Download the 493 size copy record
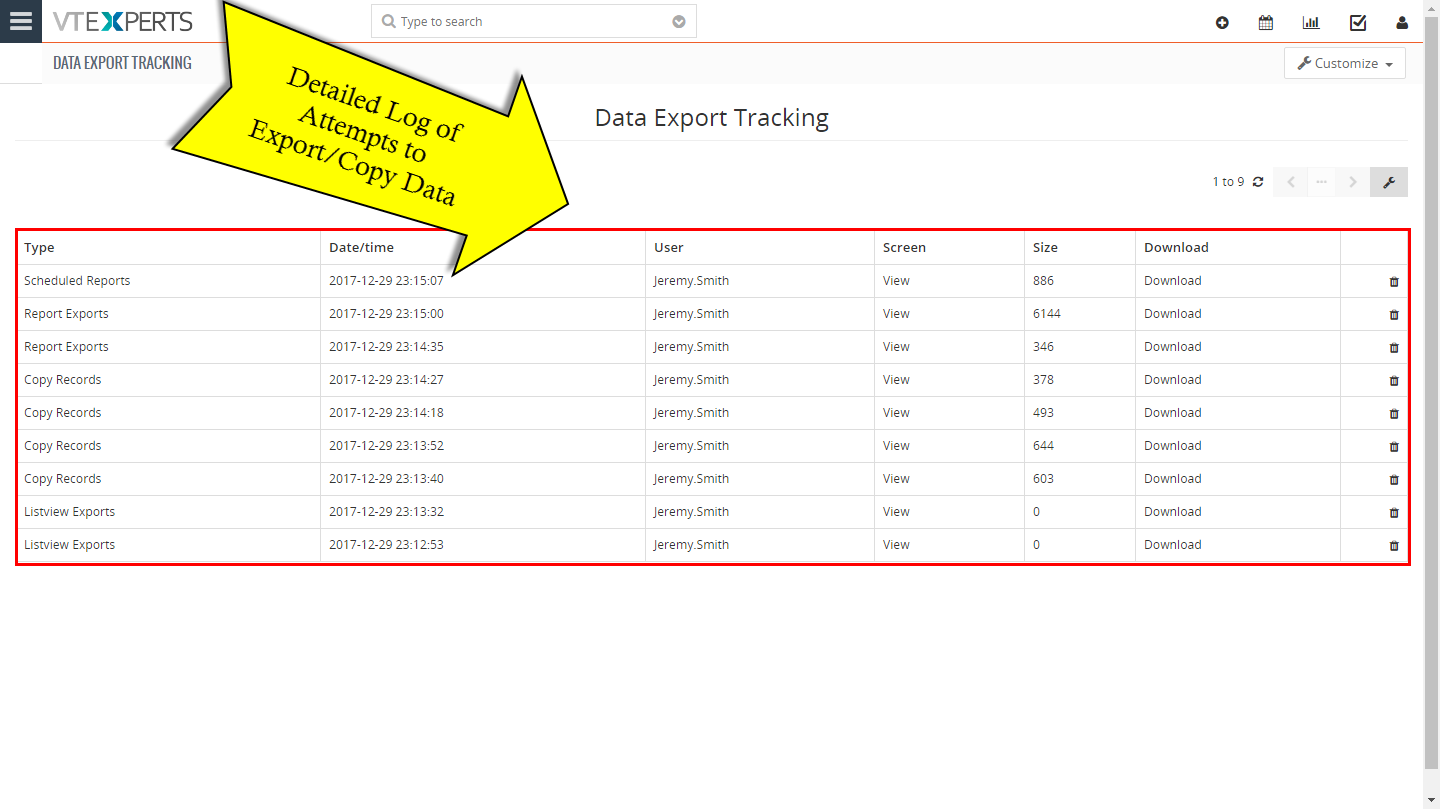The height and width of the screenshot is (809, 1440). coord(1173,412)
